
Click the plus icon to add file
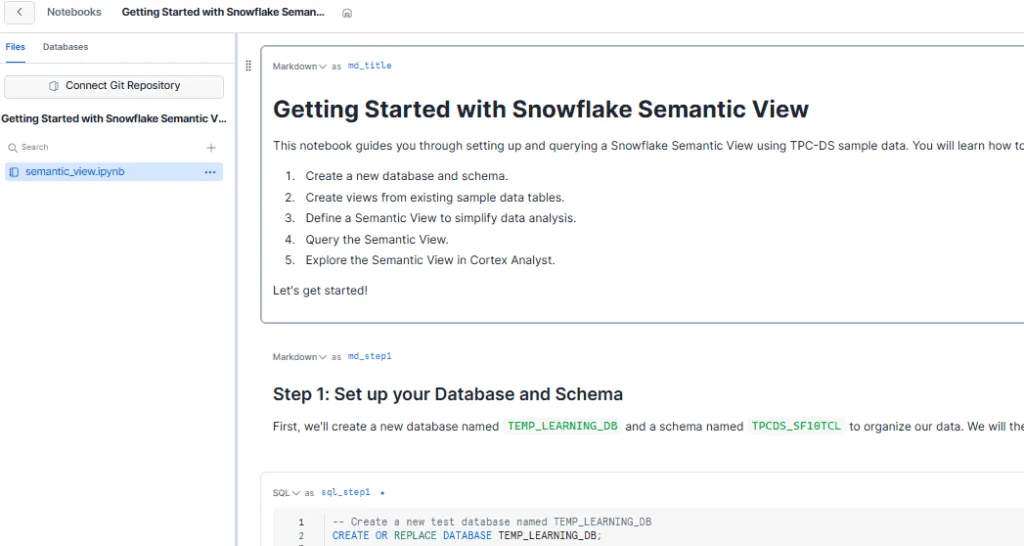(x=211, y=147)
